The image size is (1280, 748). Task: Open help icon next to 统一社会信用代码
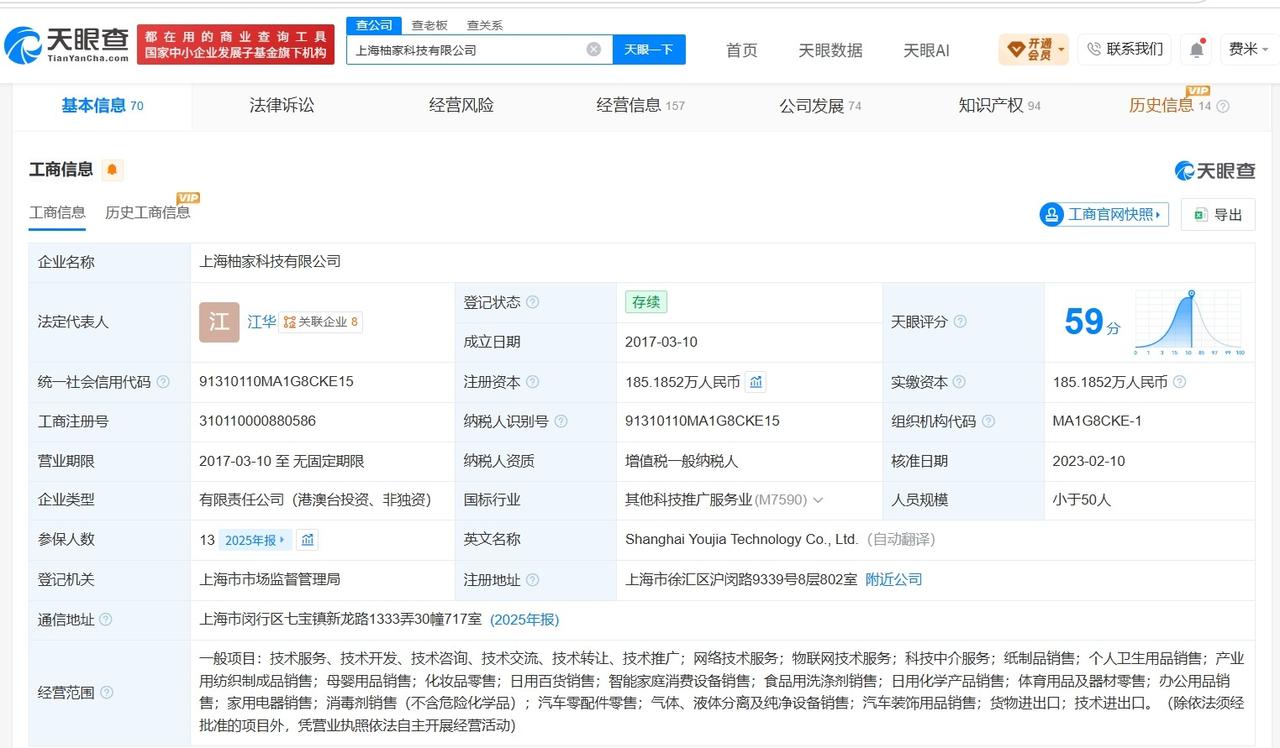[163, 382]
